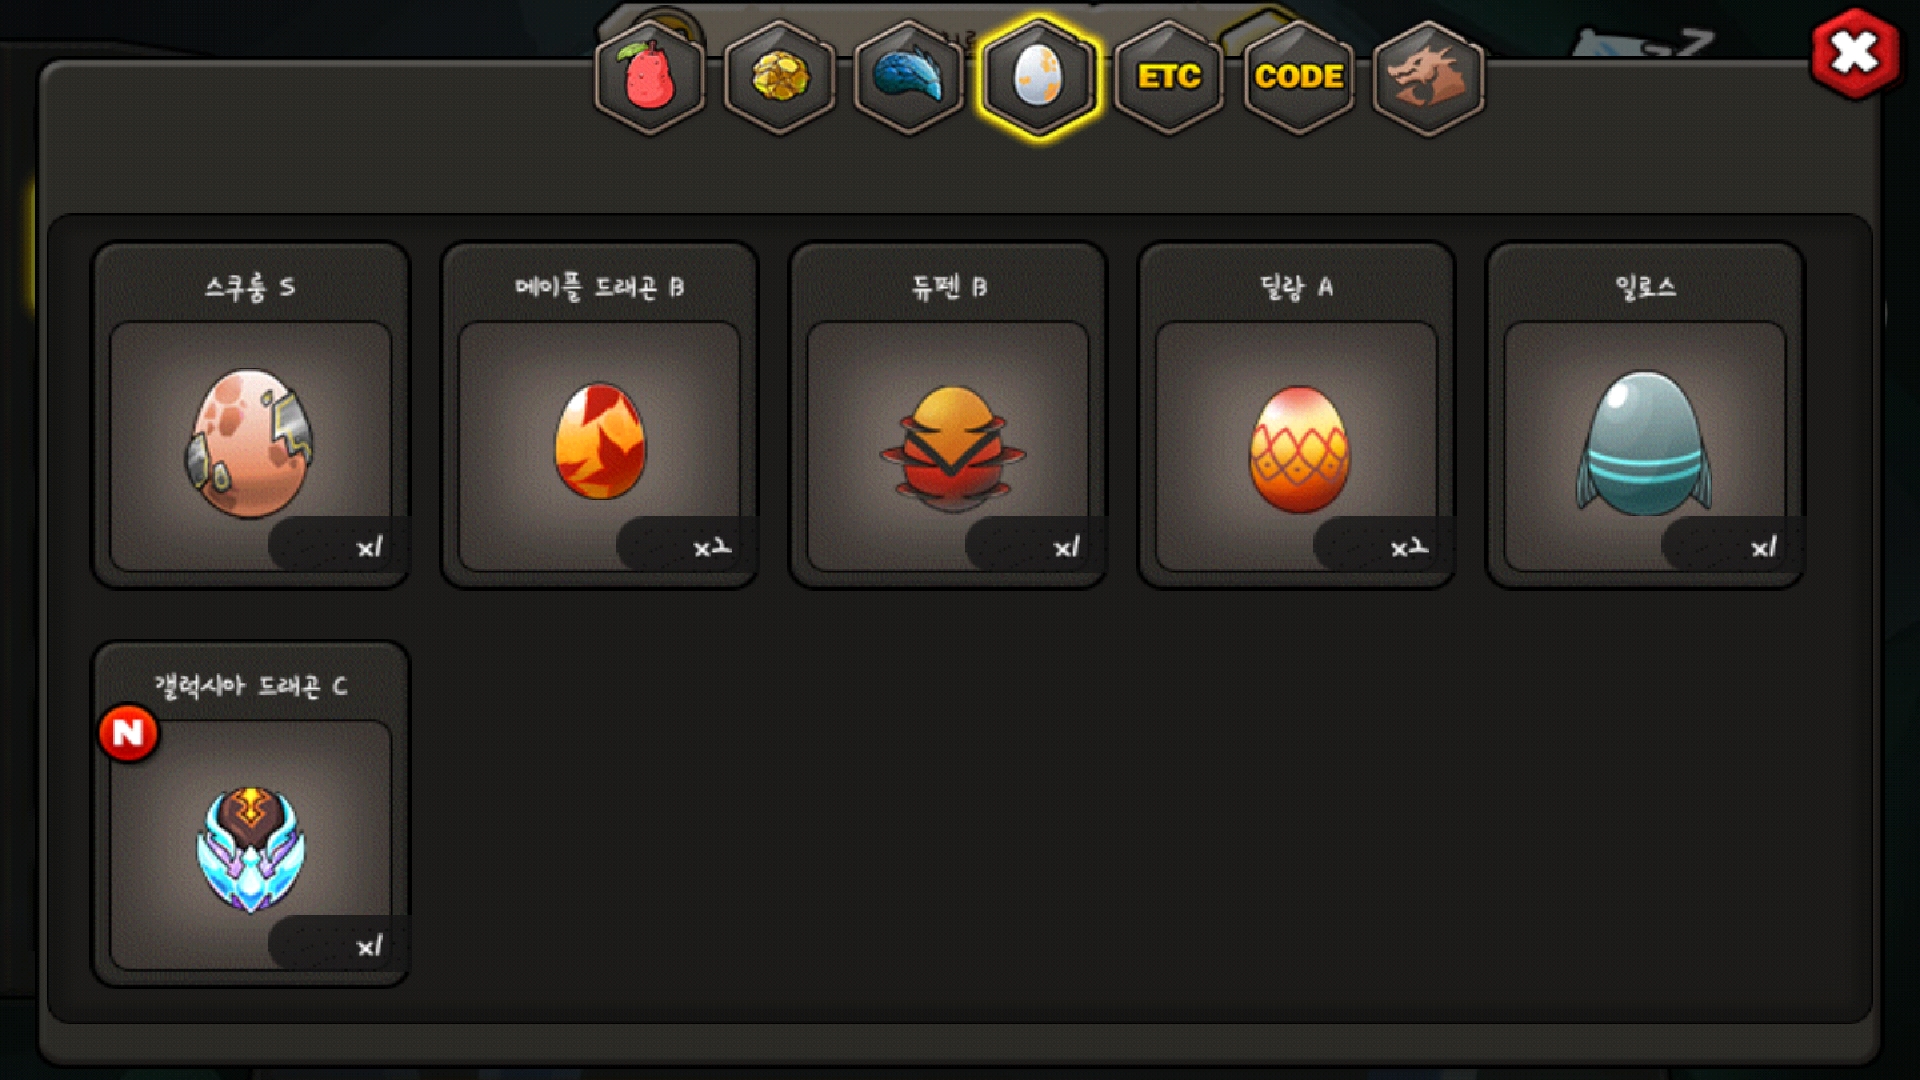Click the red N new-item badge

[x=129, y=733]
